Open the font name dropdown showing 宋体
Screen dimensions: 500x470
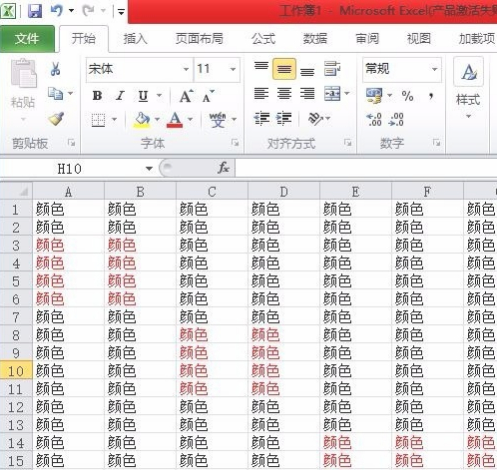coord(139,69)
